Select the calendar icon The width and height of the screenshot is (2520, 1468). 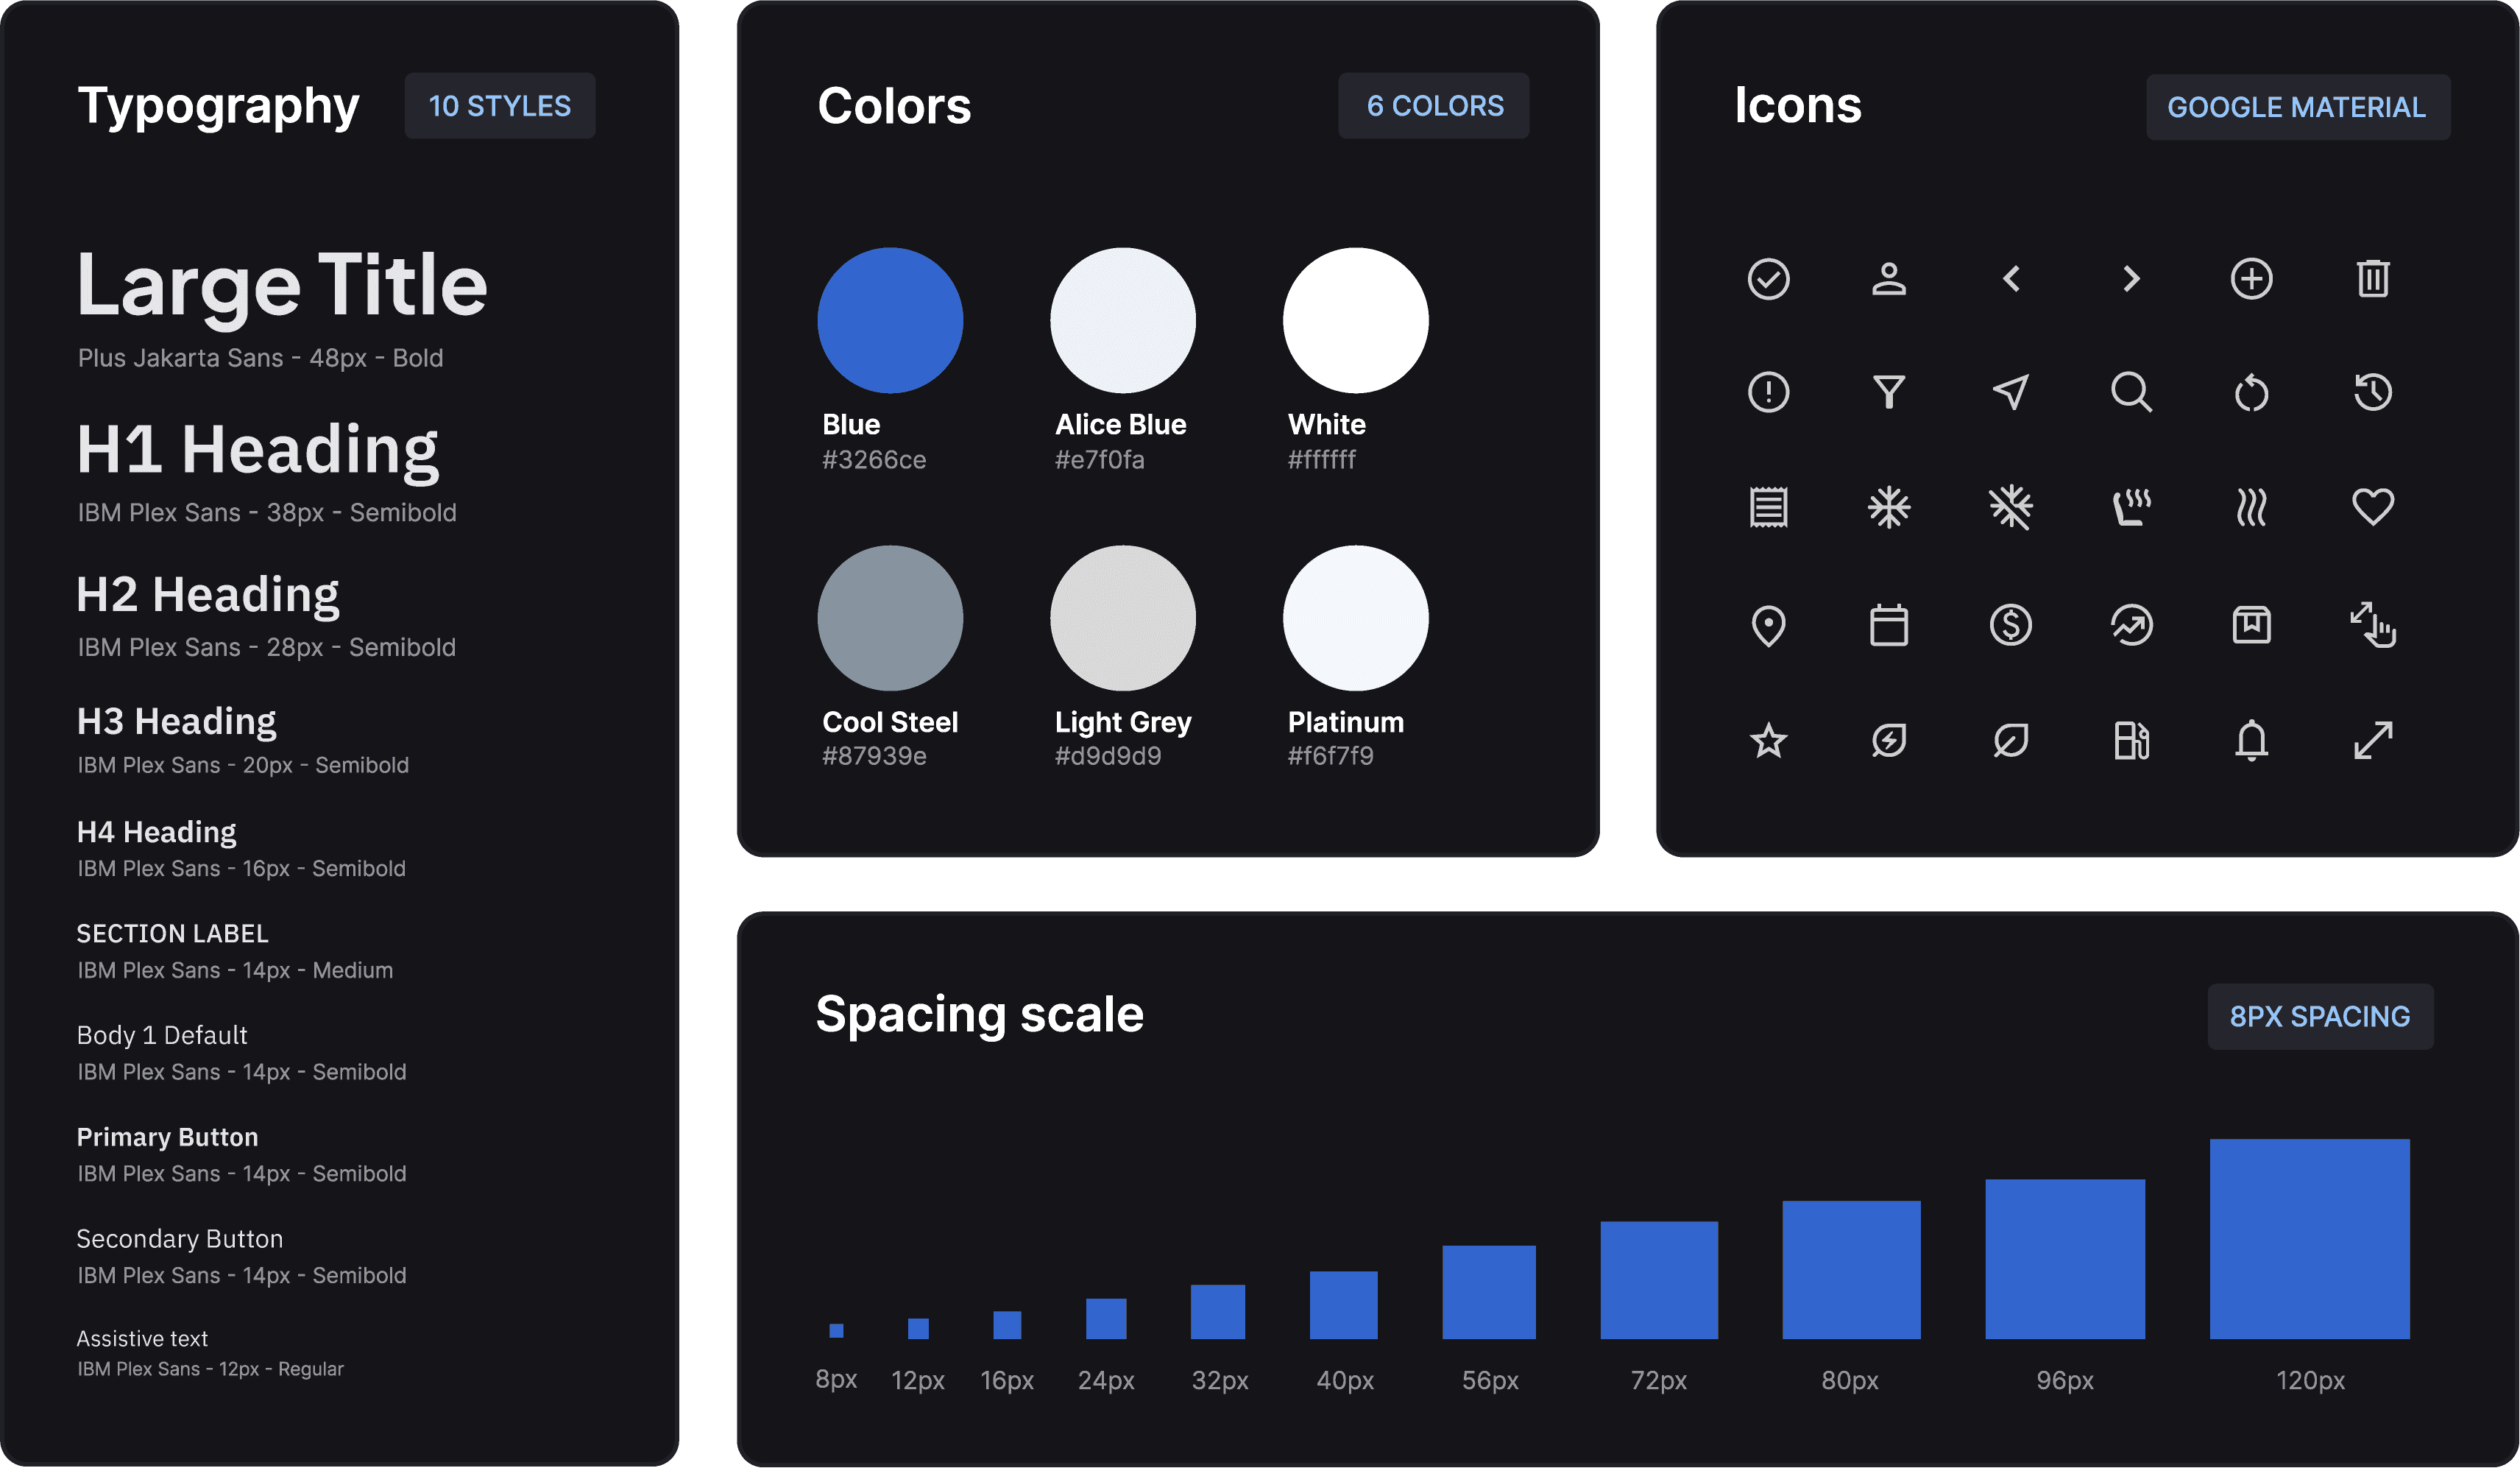point(1888,626)
